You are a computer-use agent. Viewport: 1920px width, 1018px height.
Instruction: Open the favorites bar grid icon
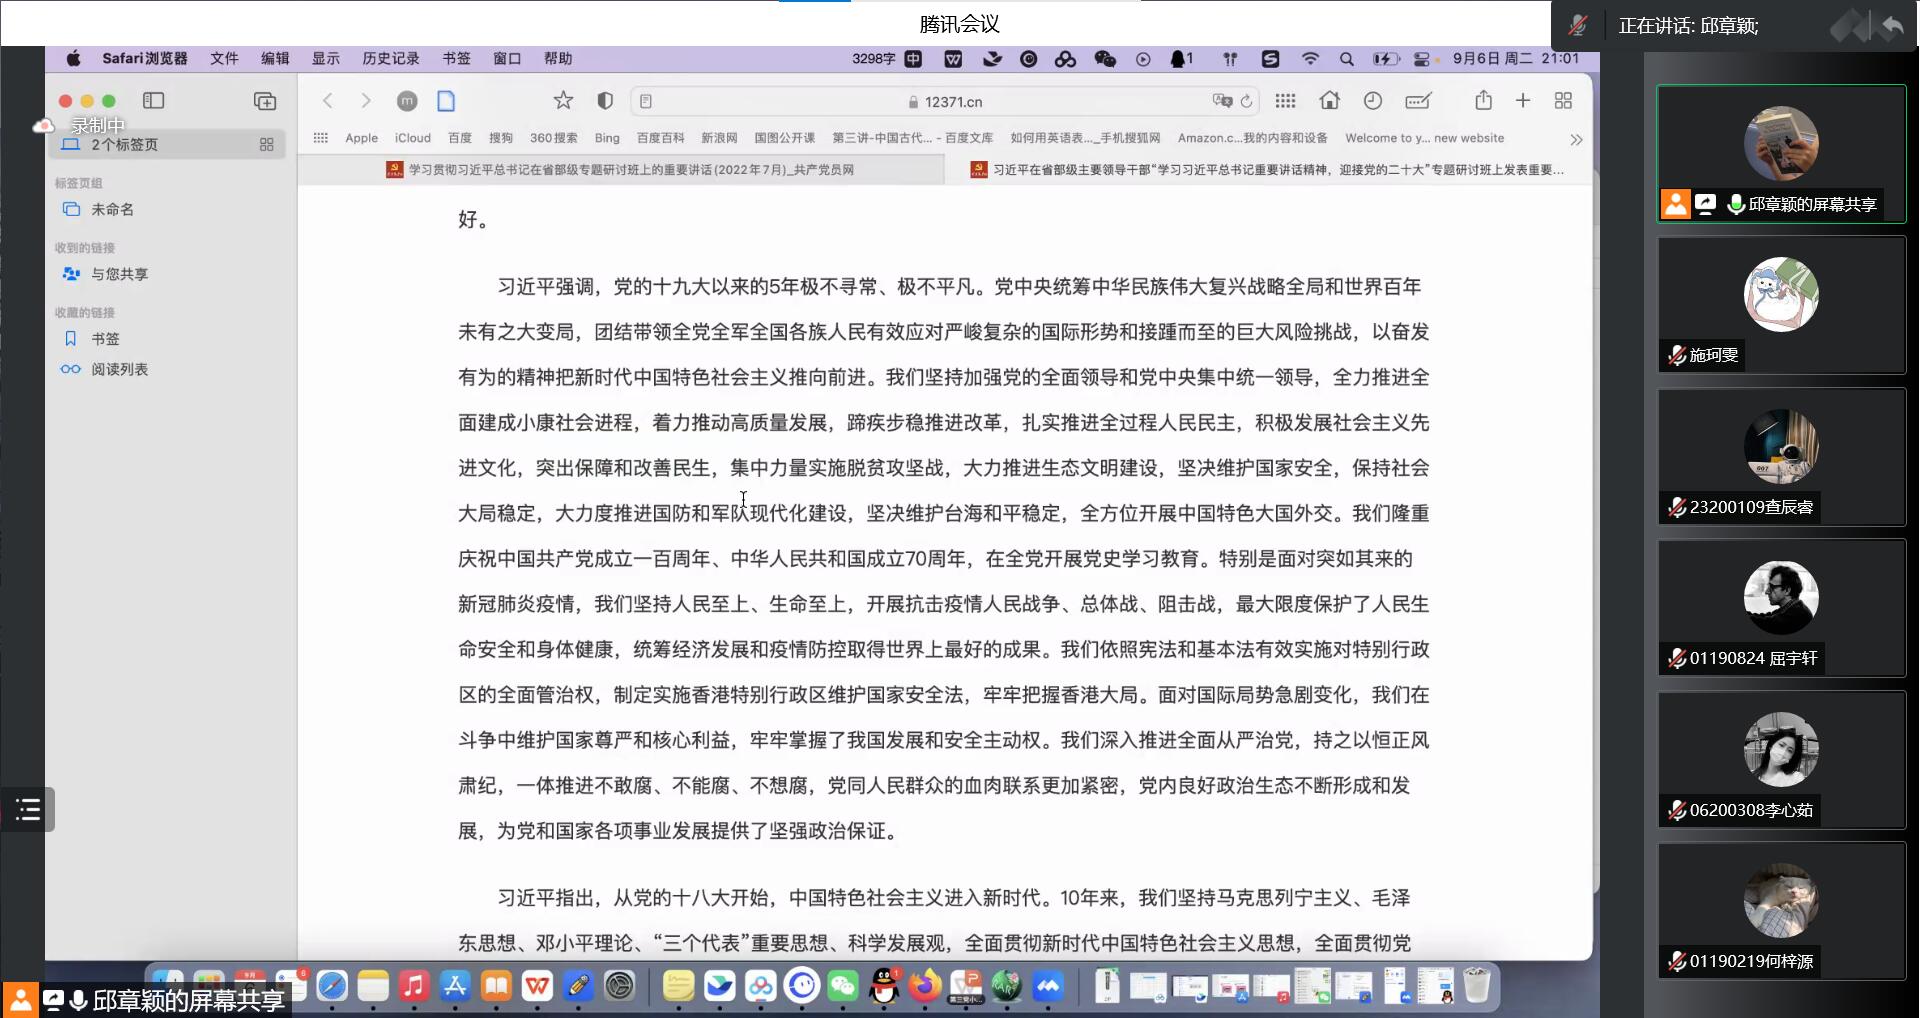pyautogui.click(x=321, y=138)
